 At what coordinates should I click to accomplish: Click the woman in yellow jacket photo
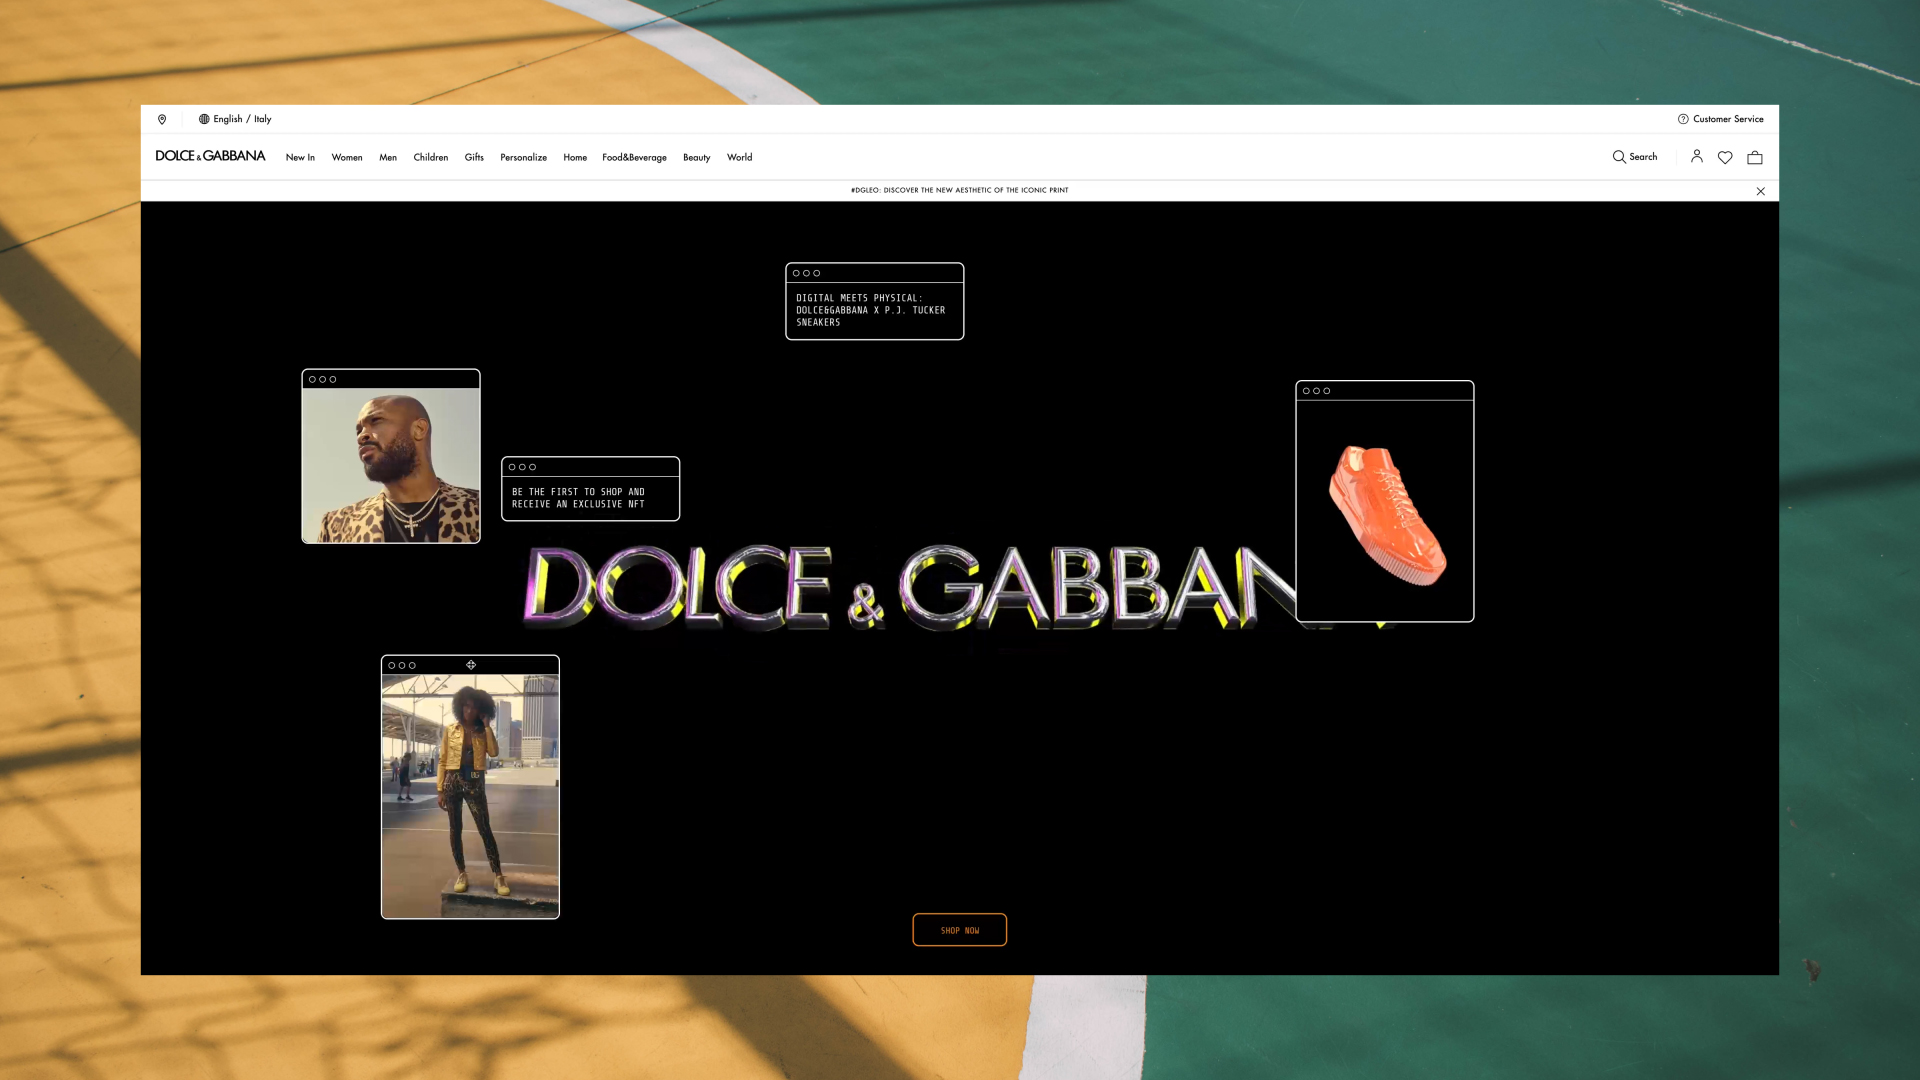tap(470, 796)
